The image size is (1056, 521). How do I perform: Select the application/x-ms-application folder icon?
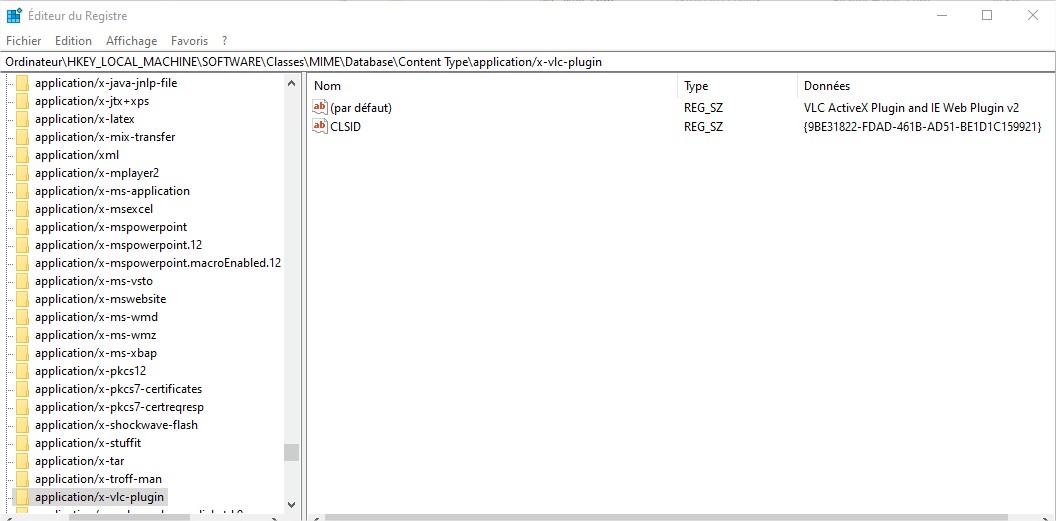coord(23,191)
